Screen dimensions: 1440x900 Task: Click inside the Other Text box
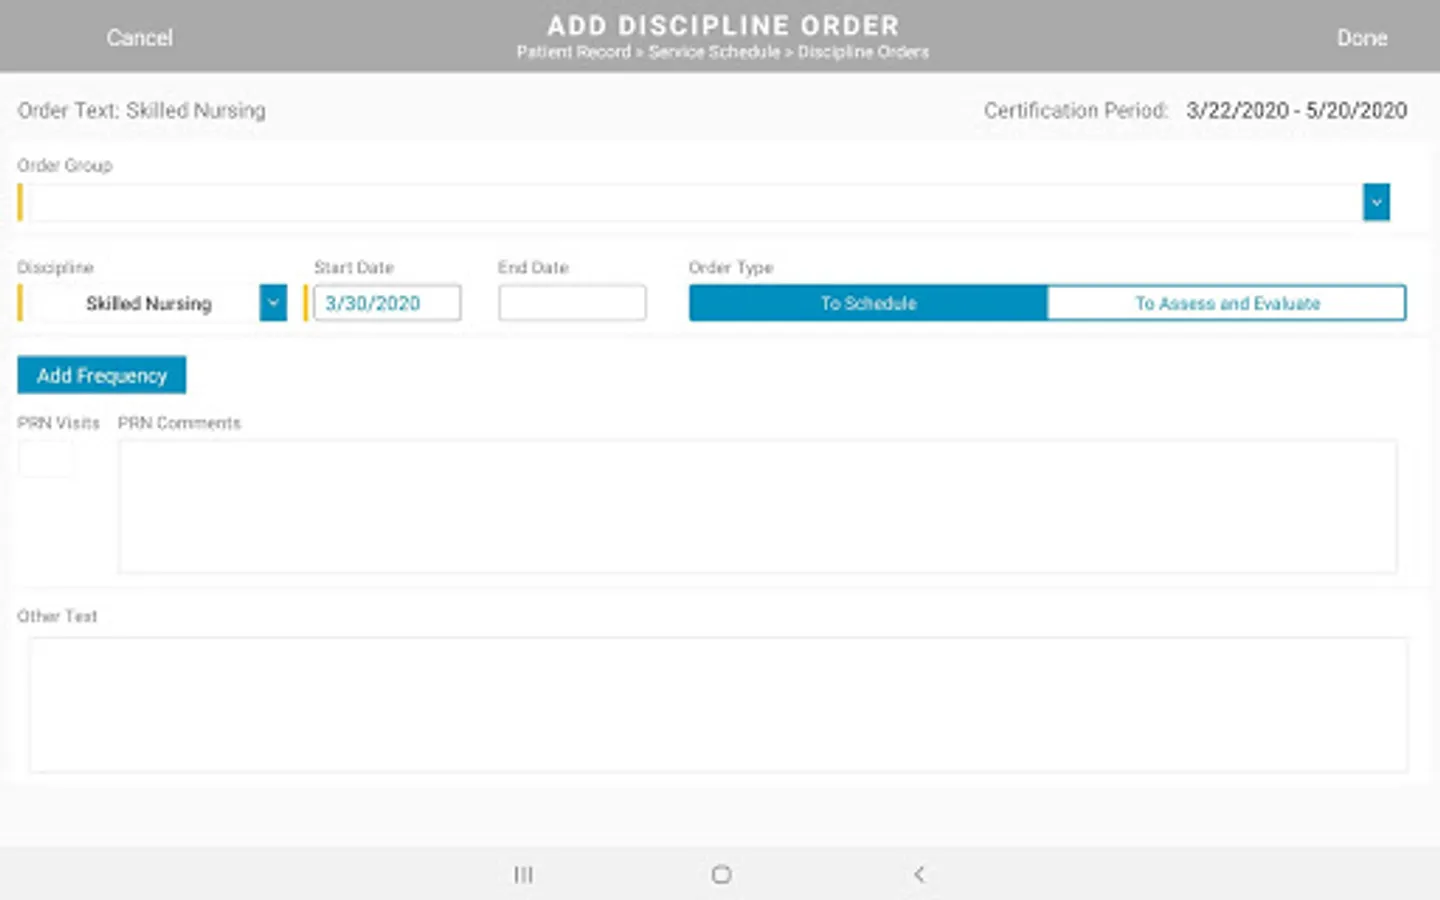pos(718,705)
